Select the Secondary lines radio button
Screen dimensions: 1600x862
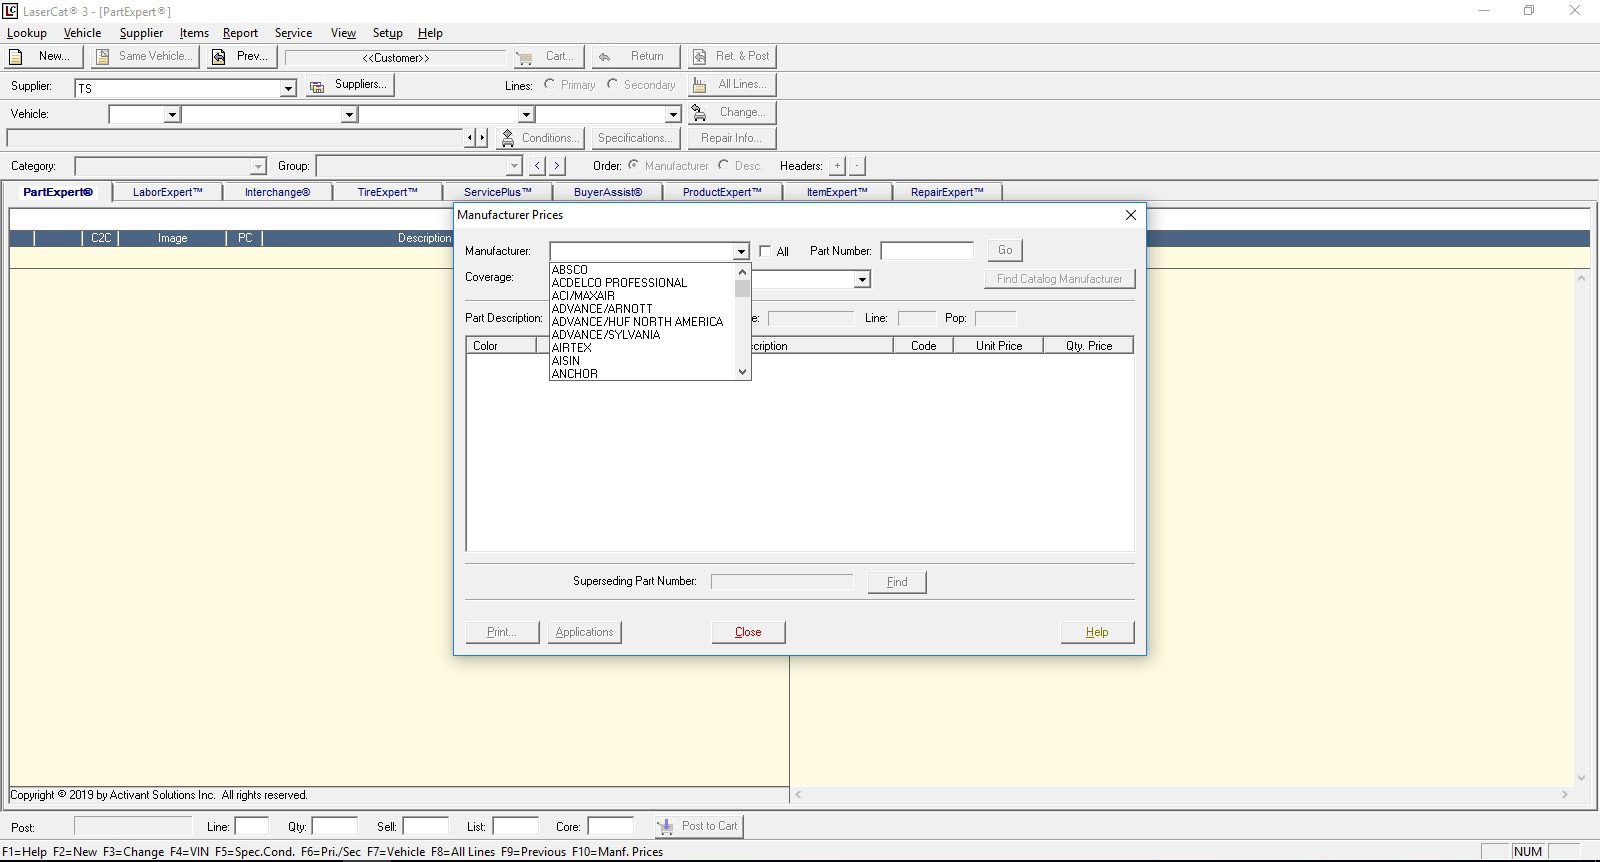pos(613,84)
